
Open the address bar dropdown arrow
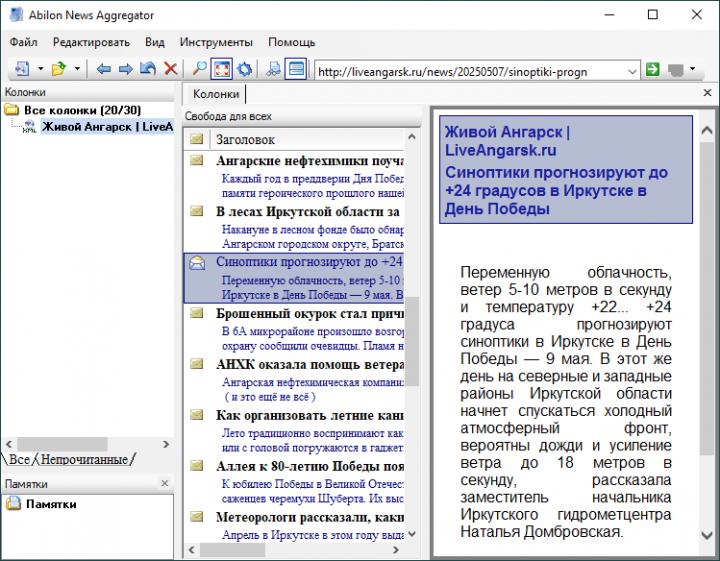pyautogui.click(x=632, y=72)
